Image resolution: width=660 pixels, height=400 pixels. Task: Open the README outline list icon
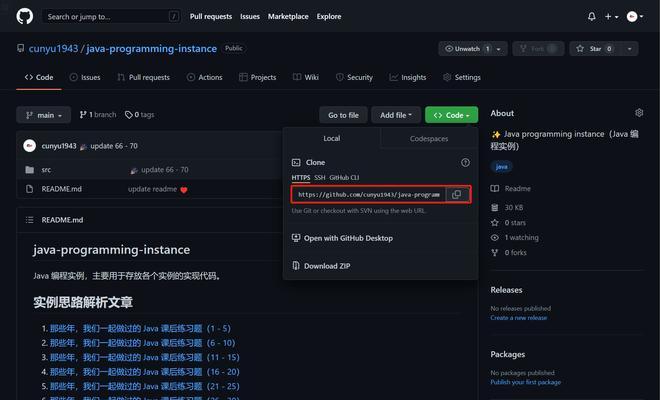[x=29, y=220]
